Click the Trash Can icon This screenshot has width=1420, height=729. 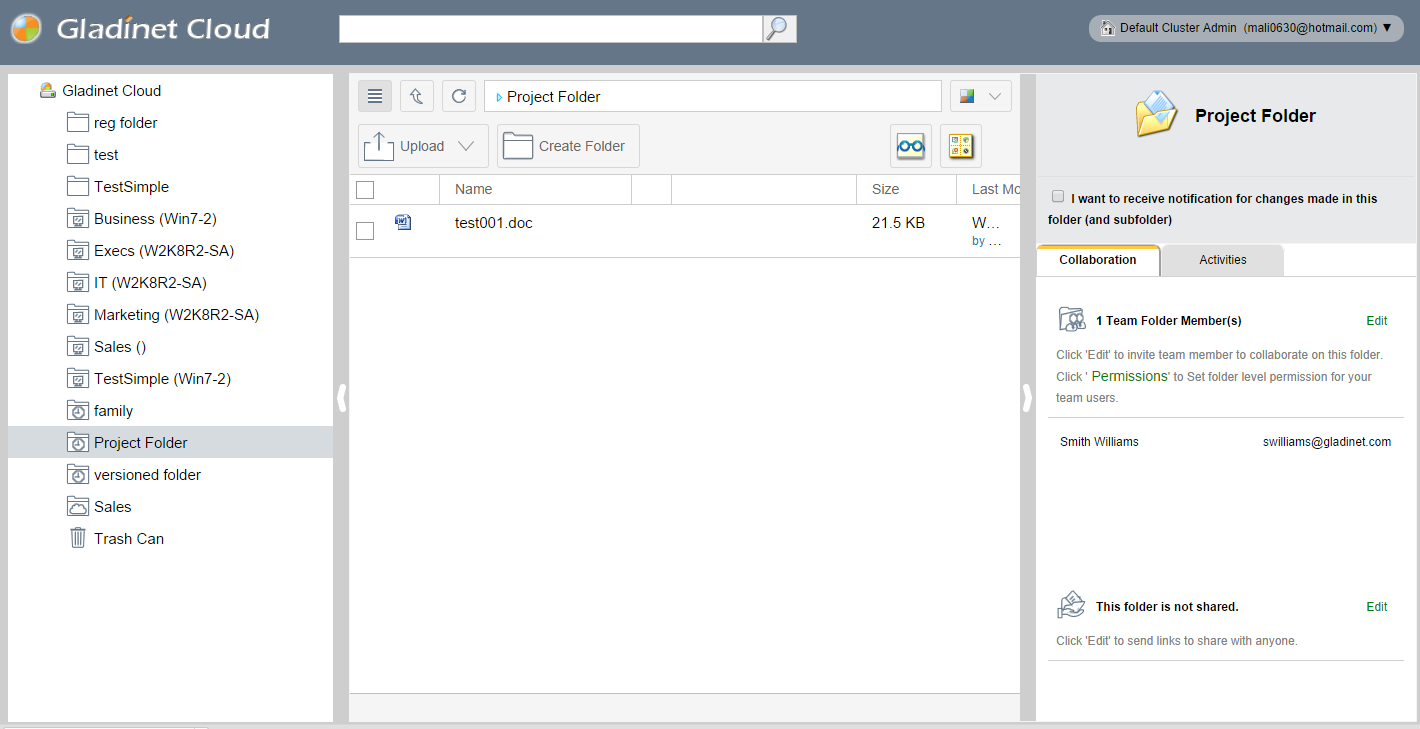click(78, 538)
